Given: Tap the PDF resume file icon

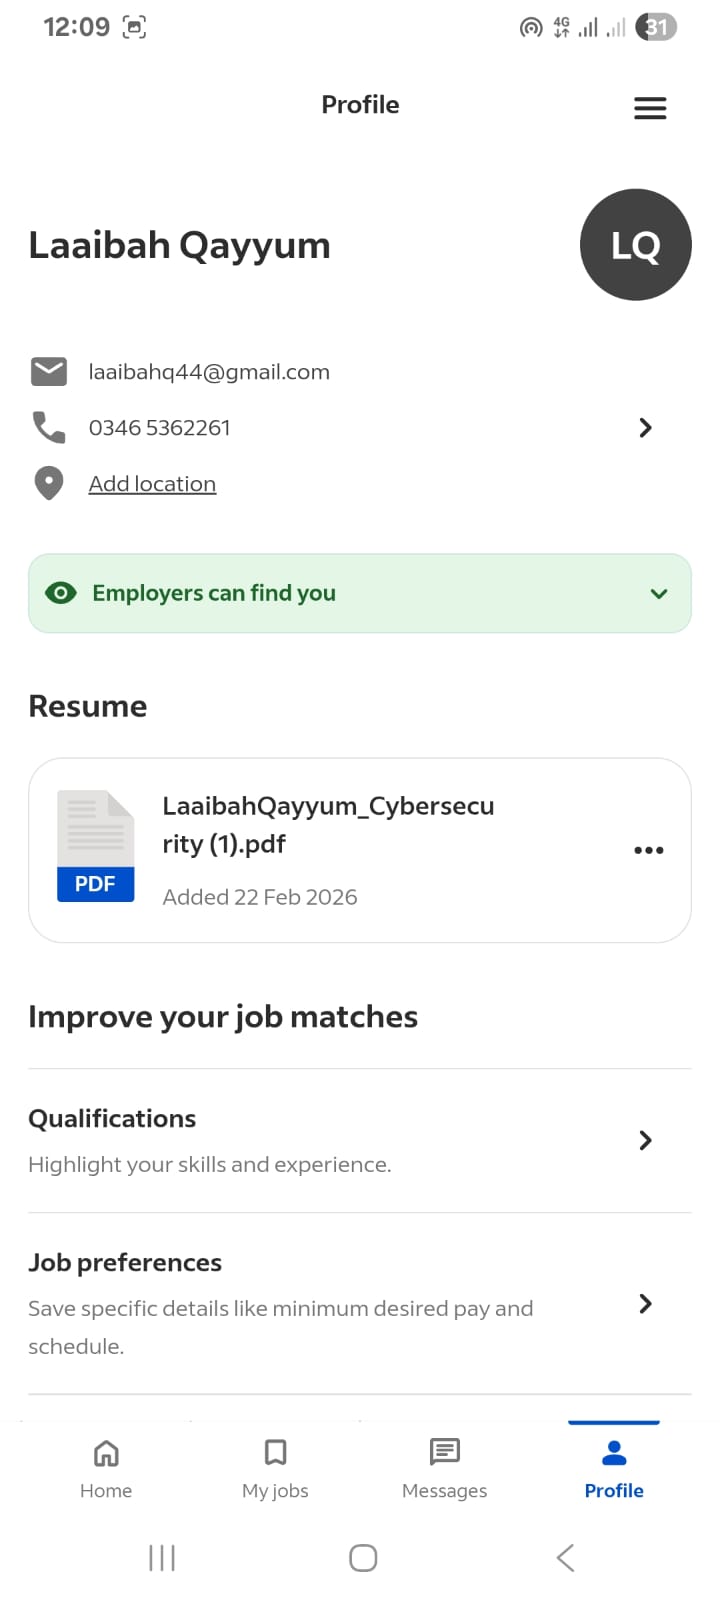Looking at the screenshot, I should 96,847.
